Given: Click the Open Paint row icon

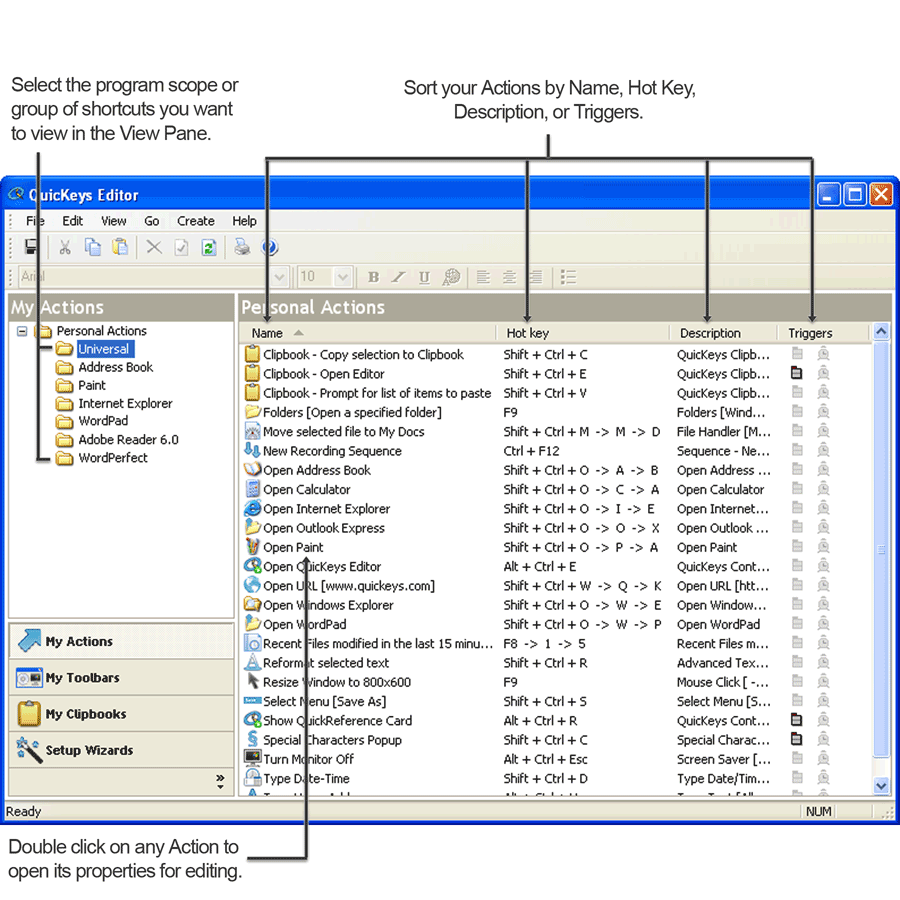Looking at the screenshot, I should coord(252,547).
